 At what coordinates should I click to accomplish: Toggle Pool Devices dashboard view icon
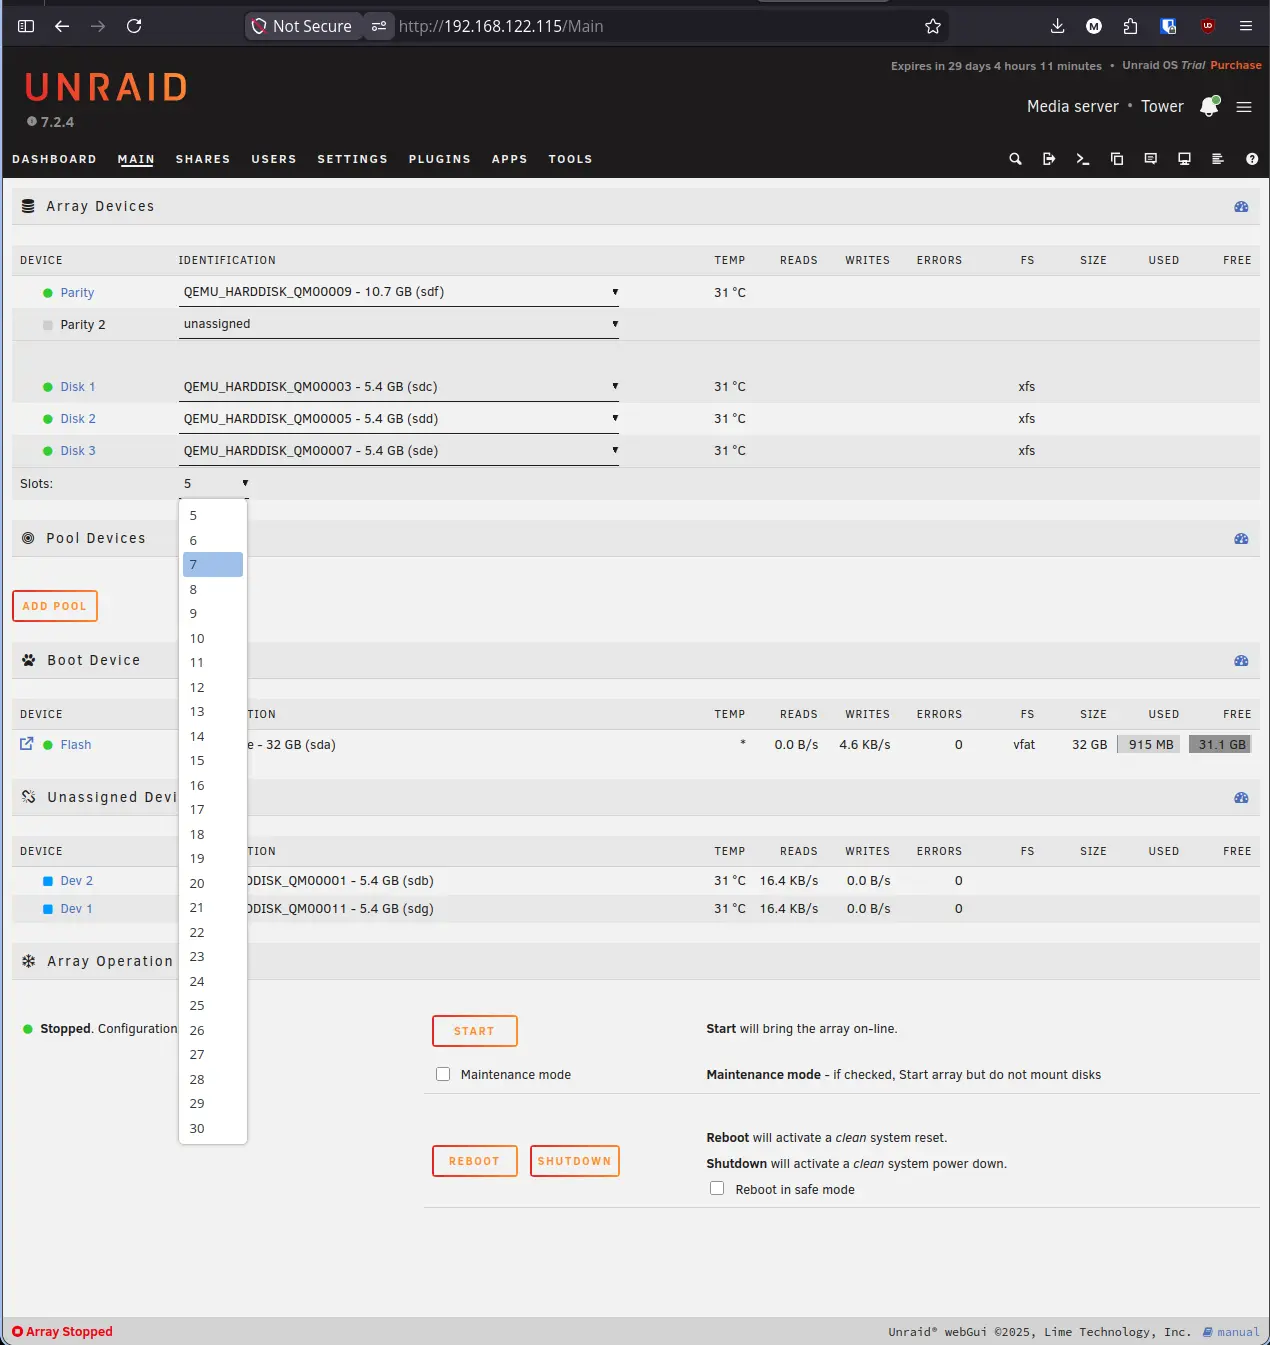point(1241,539)
